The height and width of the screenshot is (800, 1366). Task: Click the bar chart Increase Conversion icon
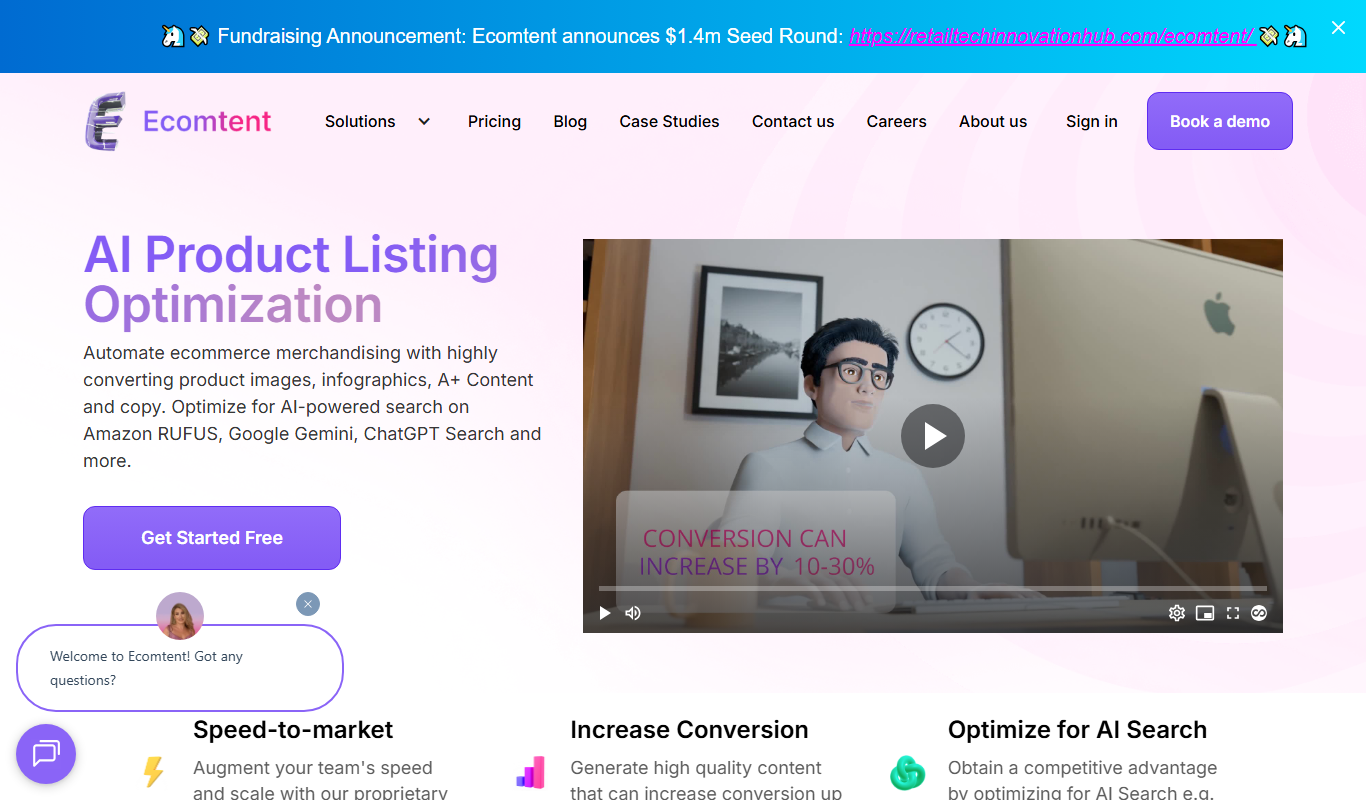(530, 772)
